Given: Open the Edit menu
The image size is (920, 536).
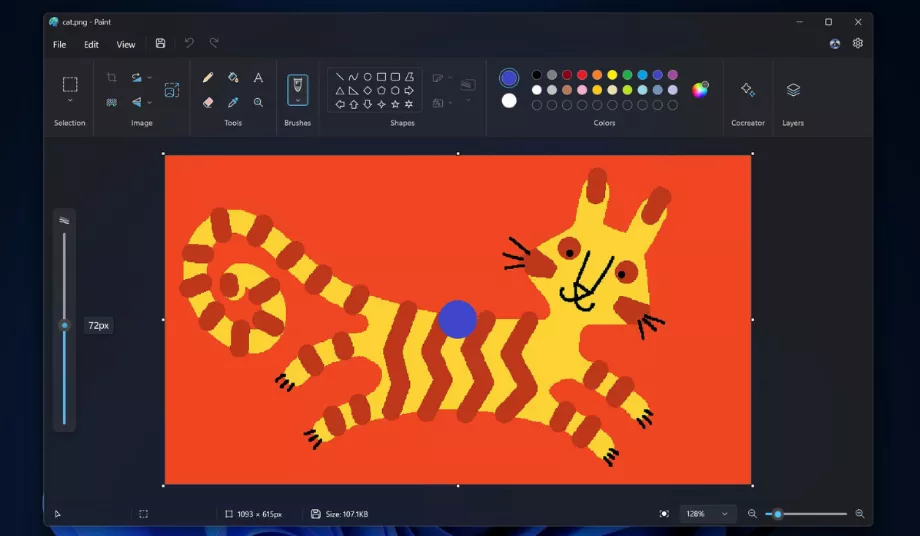Looking at the screenshot, I should [91, 45].
